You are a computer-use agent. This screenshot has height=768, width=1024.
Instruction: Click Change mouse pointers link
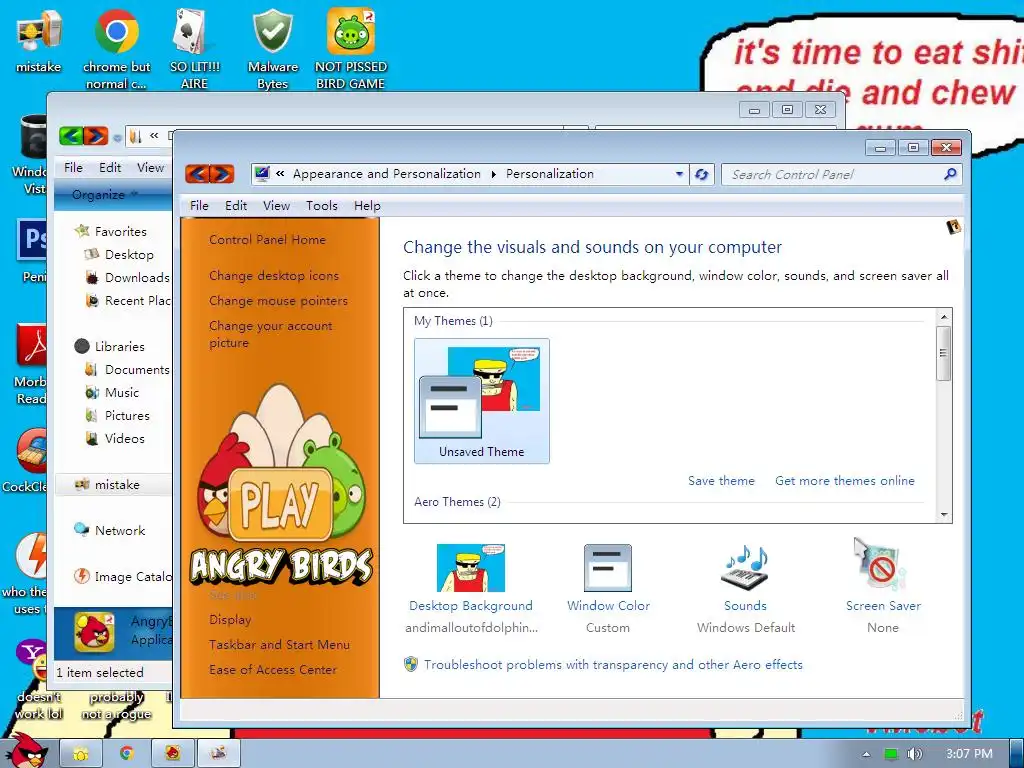point(278,301)
